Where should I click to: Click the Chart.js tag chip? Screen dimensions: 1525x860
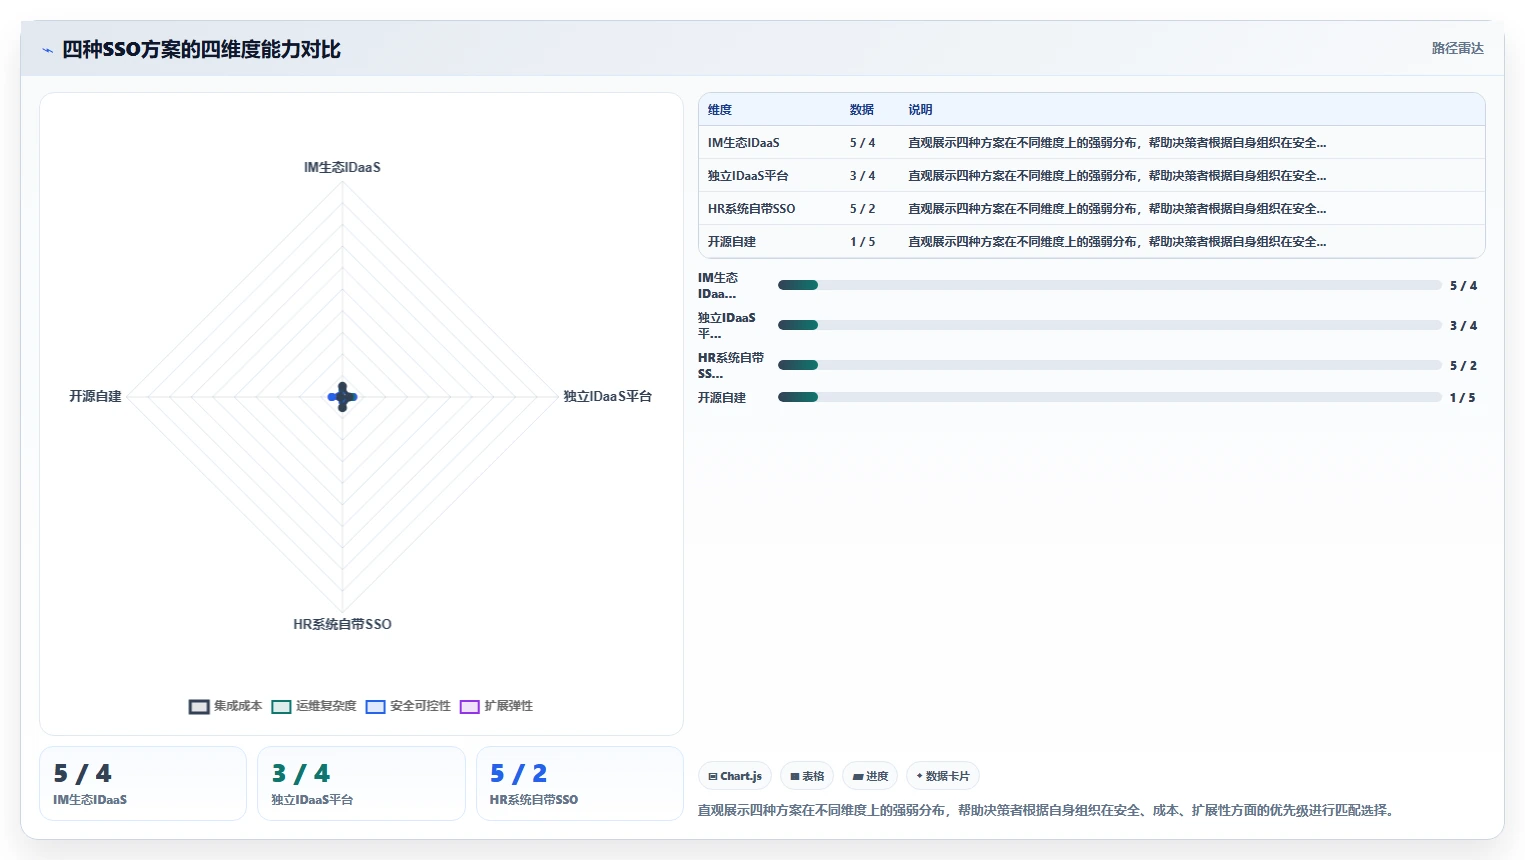click(x=735, y=776)
